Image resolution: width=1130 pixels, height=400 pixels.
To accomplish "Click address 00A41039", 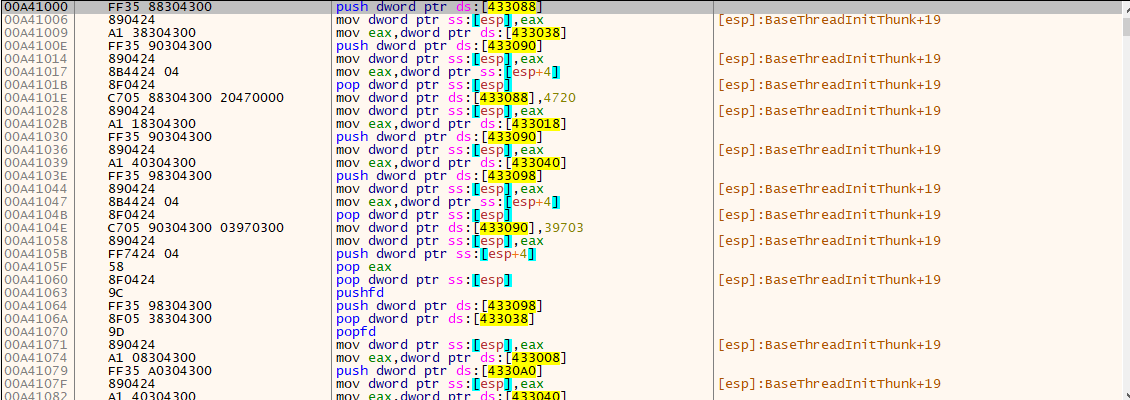I will click(x=34, y=162).
